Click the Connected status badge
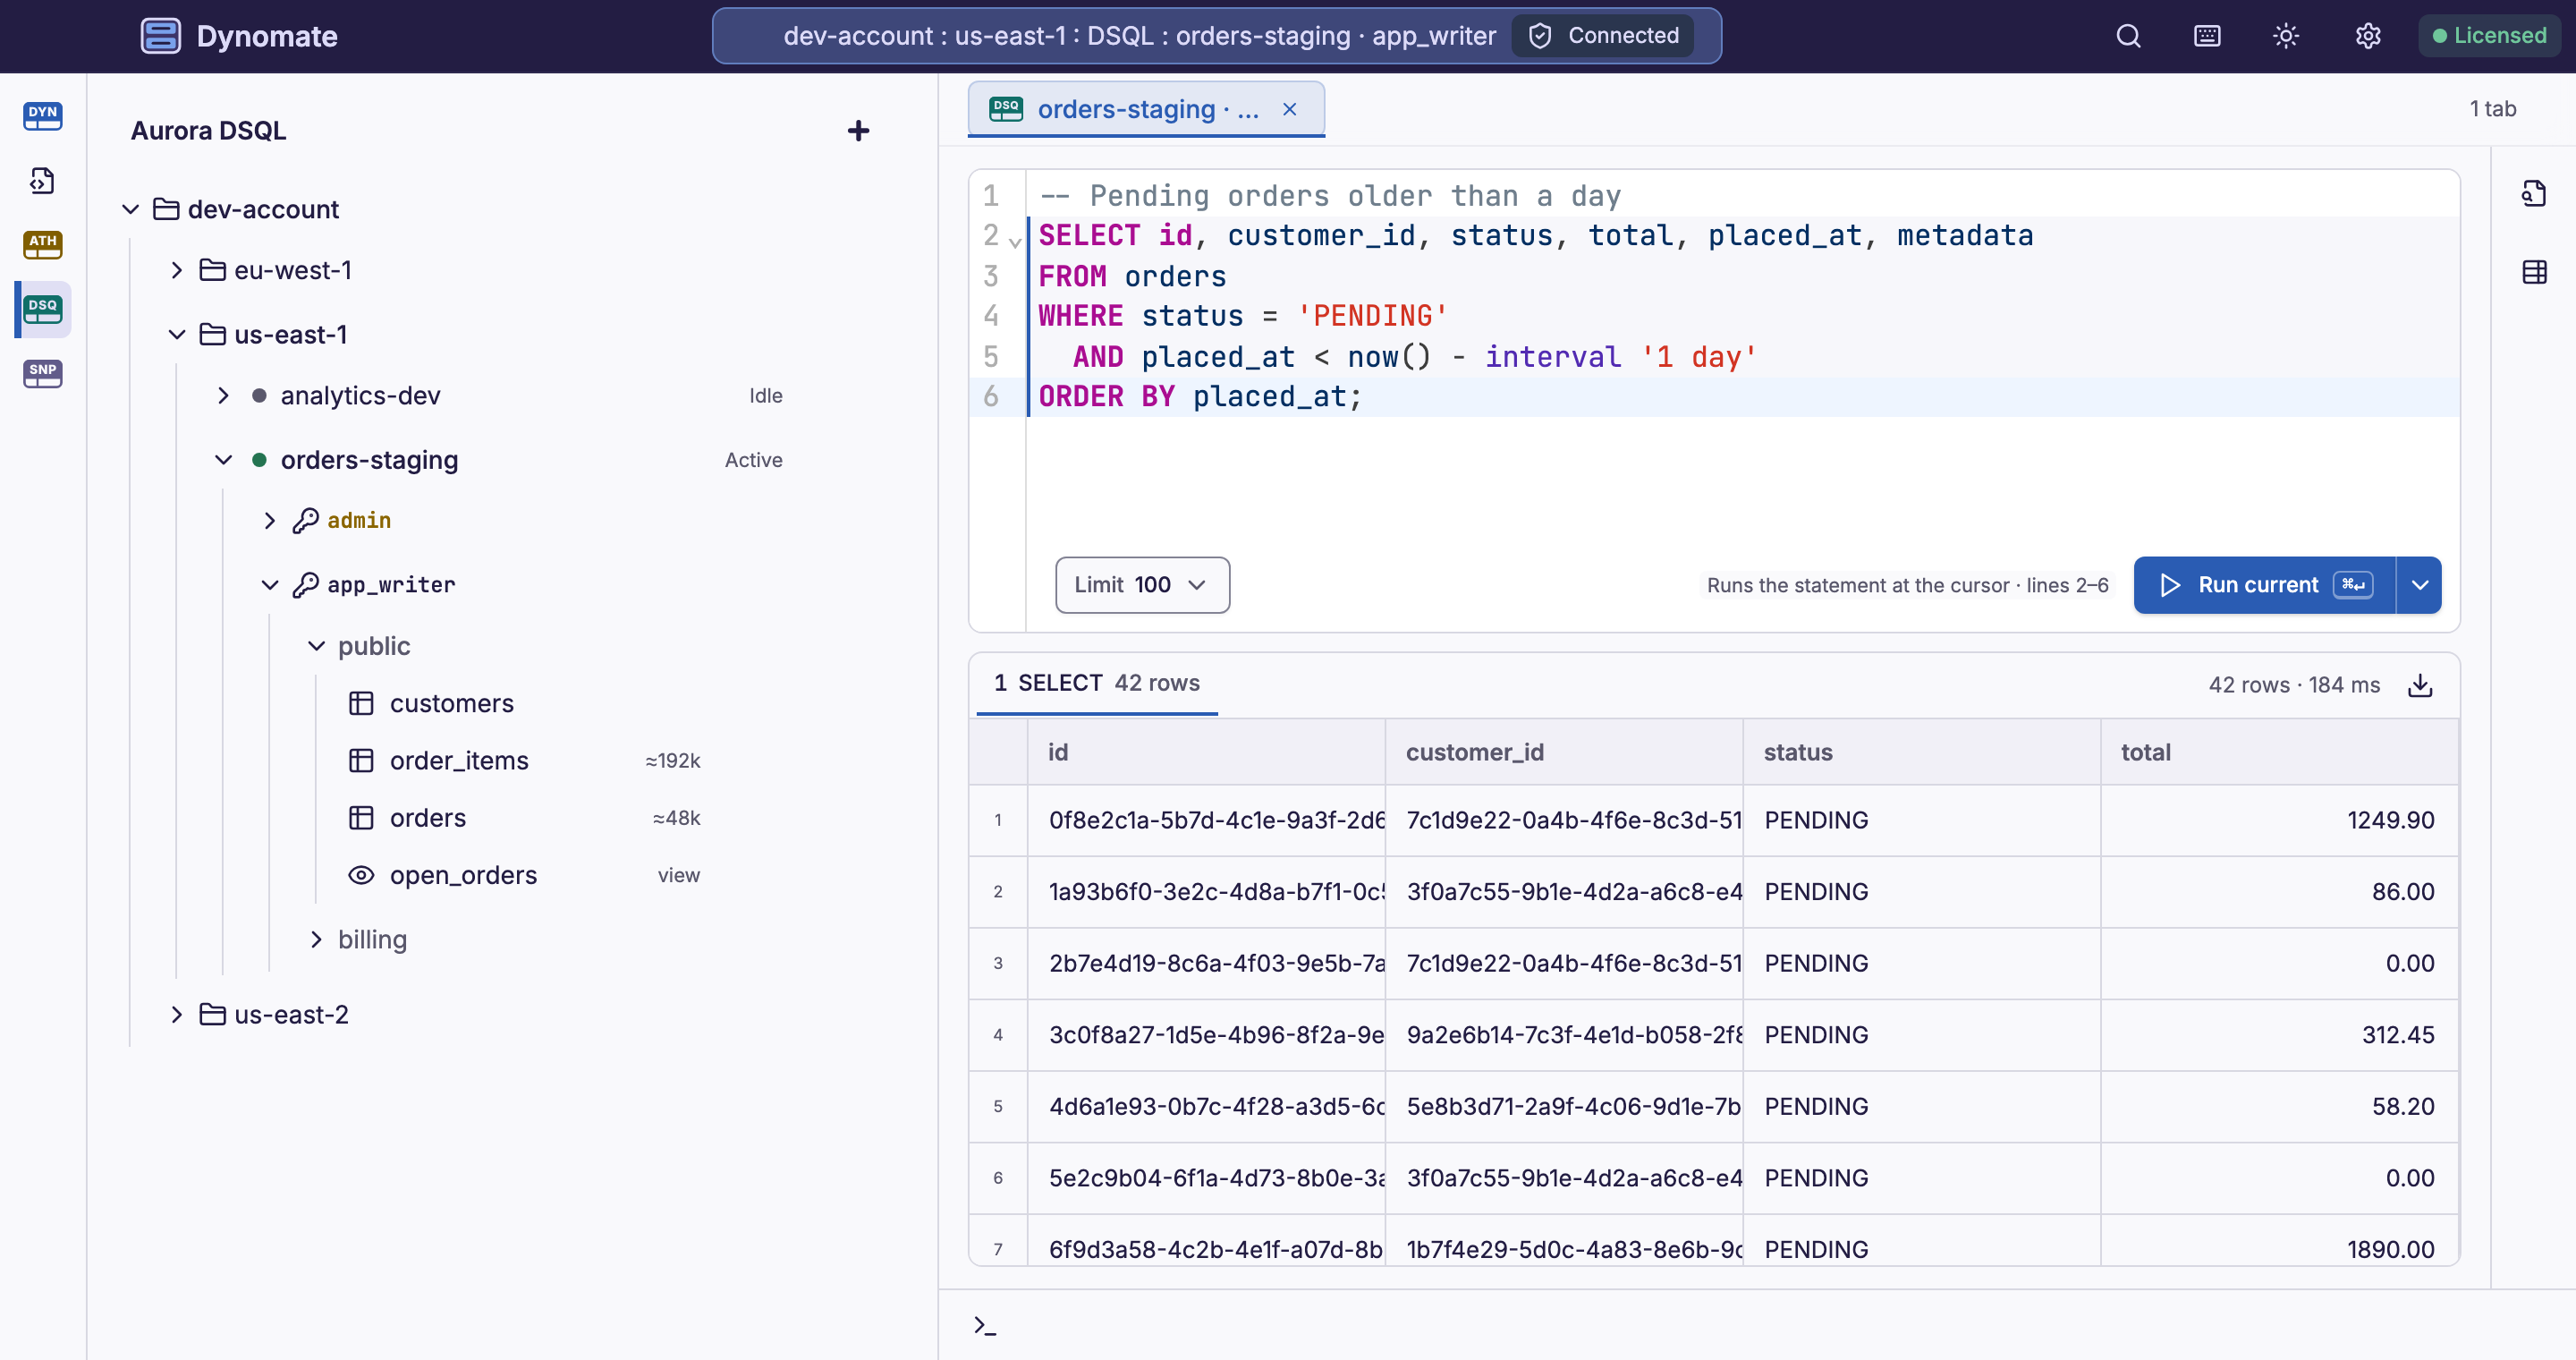Image resolution: width=2576 pixels, height=1360 pixels. pyautogui.click(x=1603, y=36)
